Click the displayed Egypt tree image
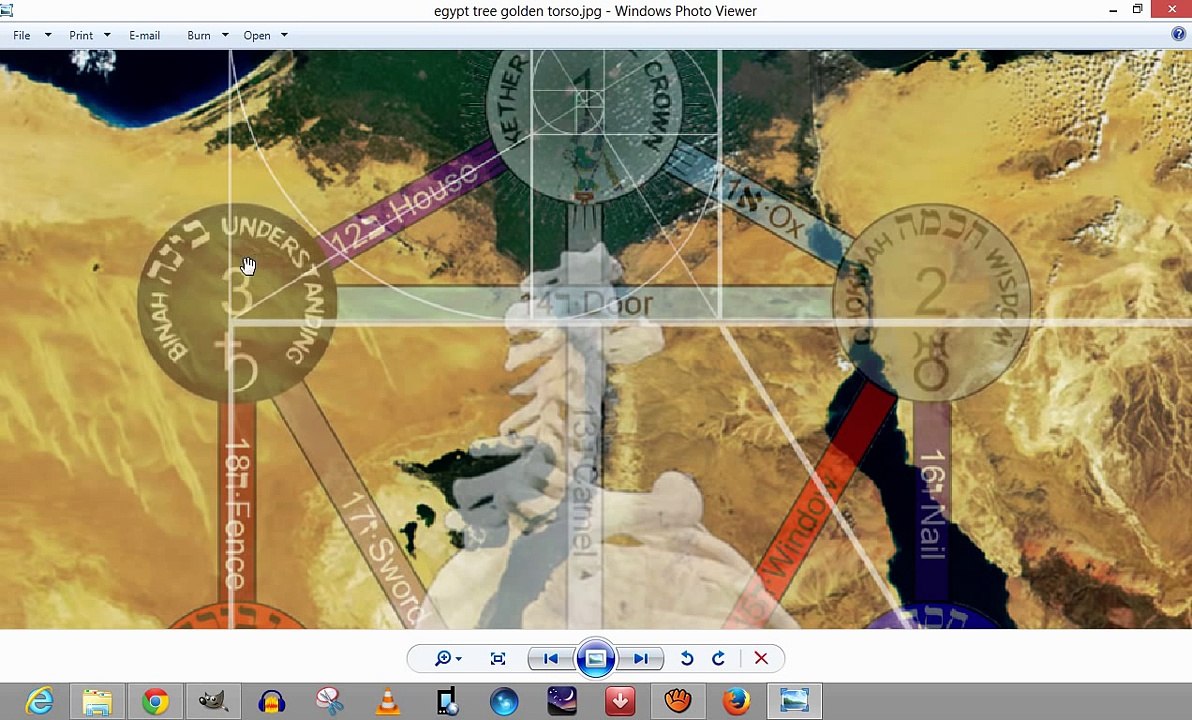 click(596, 339)
